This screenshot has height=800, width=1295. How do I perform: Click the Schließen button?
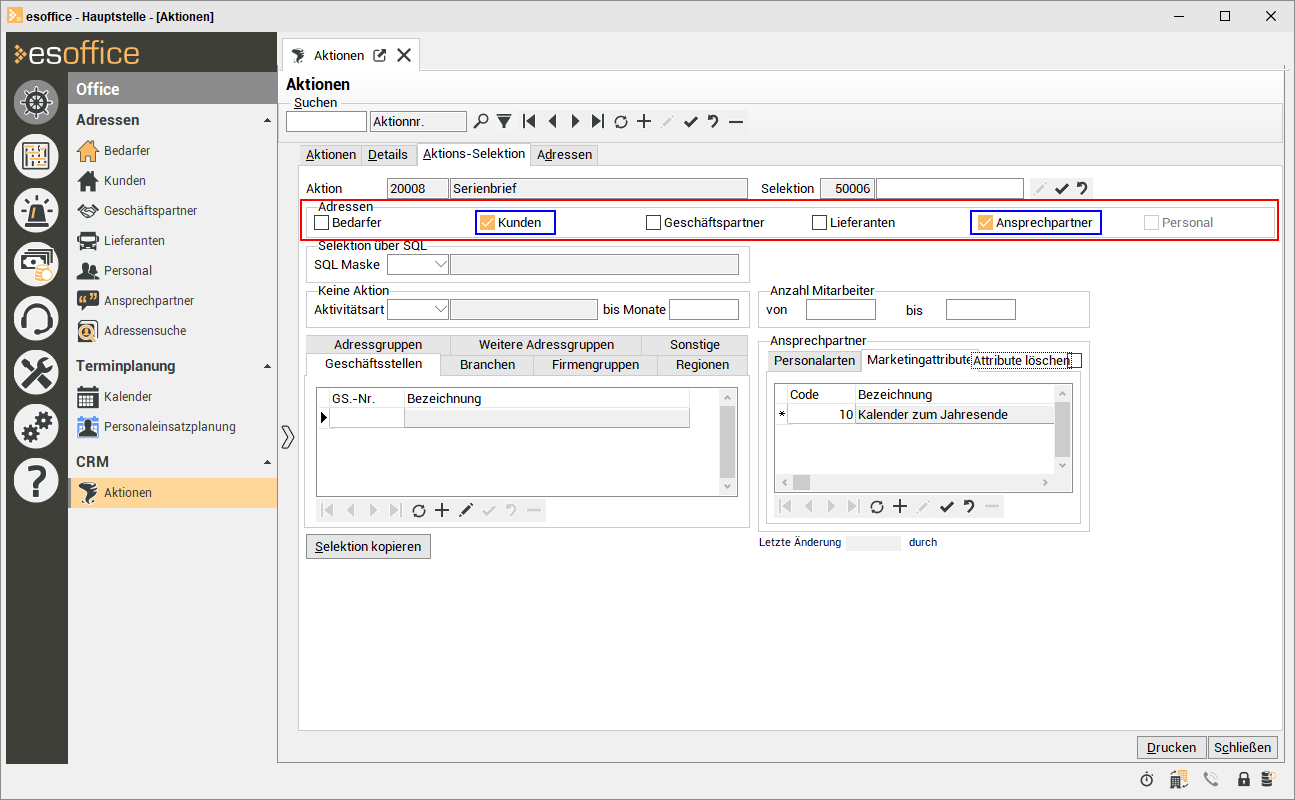tap(1243, 747)
